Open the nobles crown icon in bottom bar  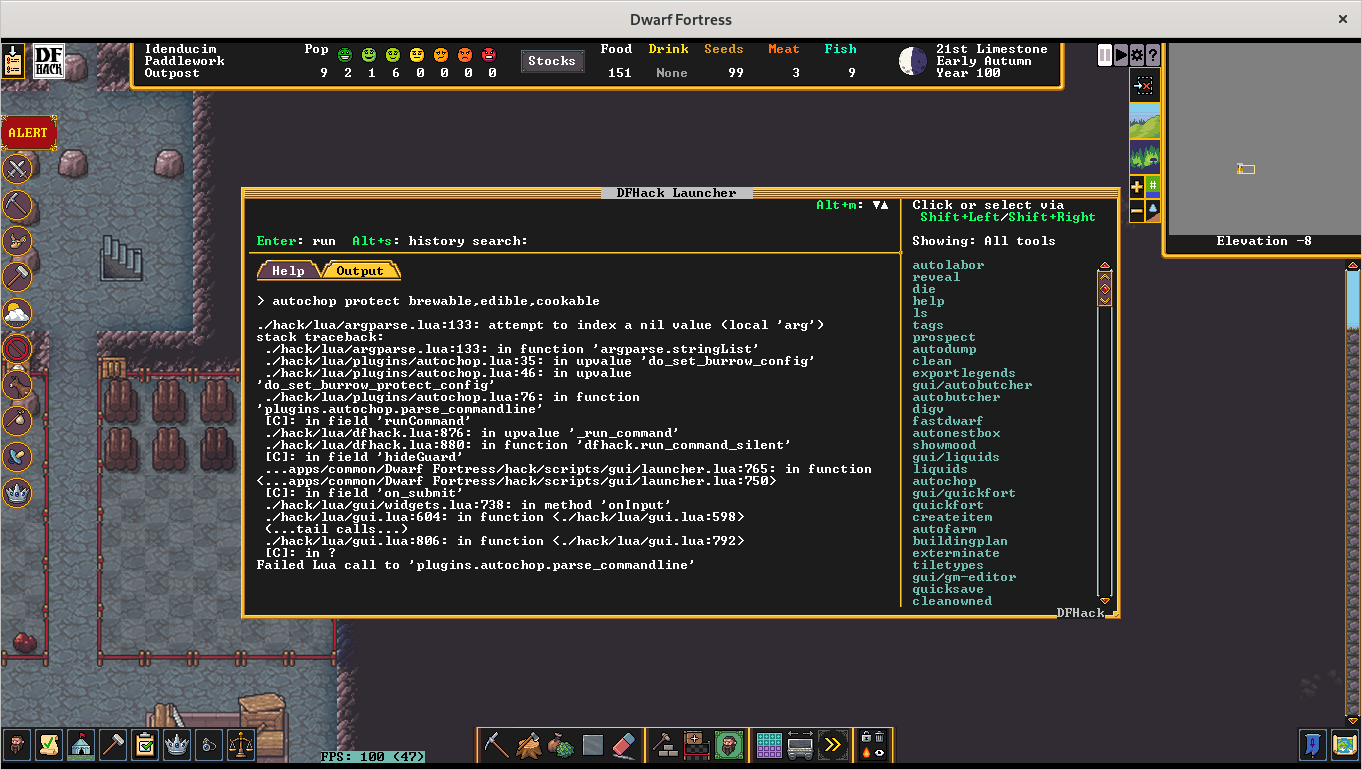coord(177,744)
